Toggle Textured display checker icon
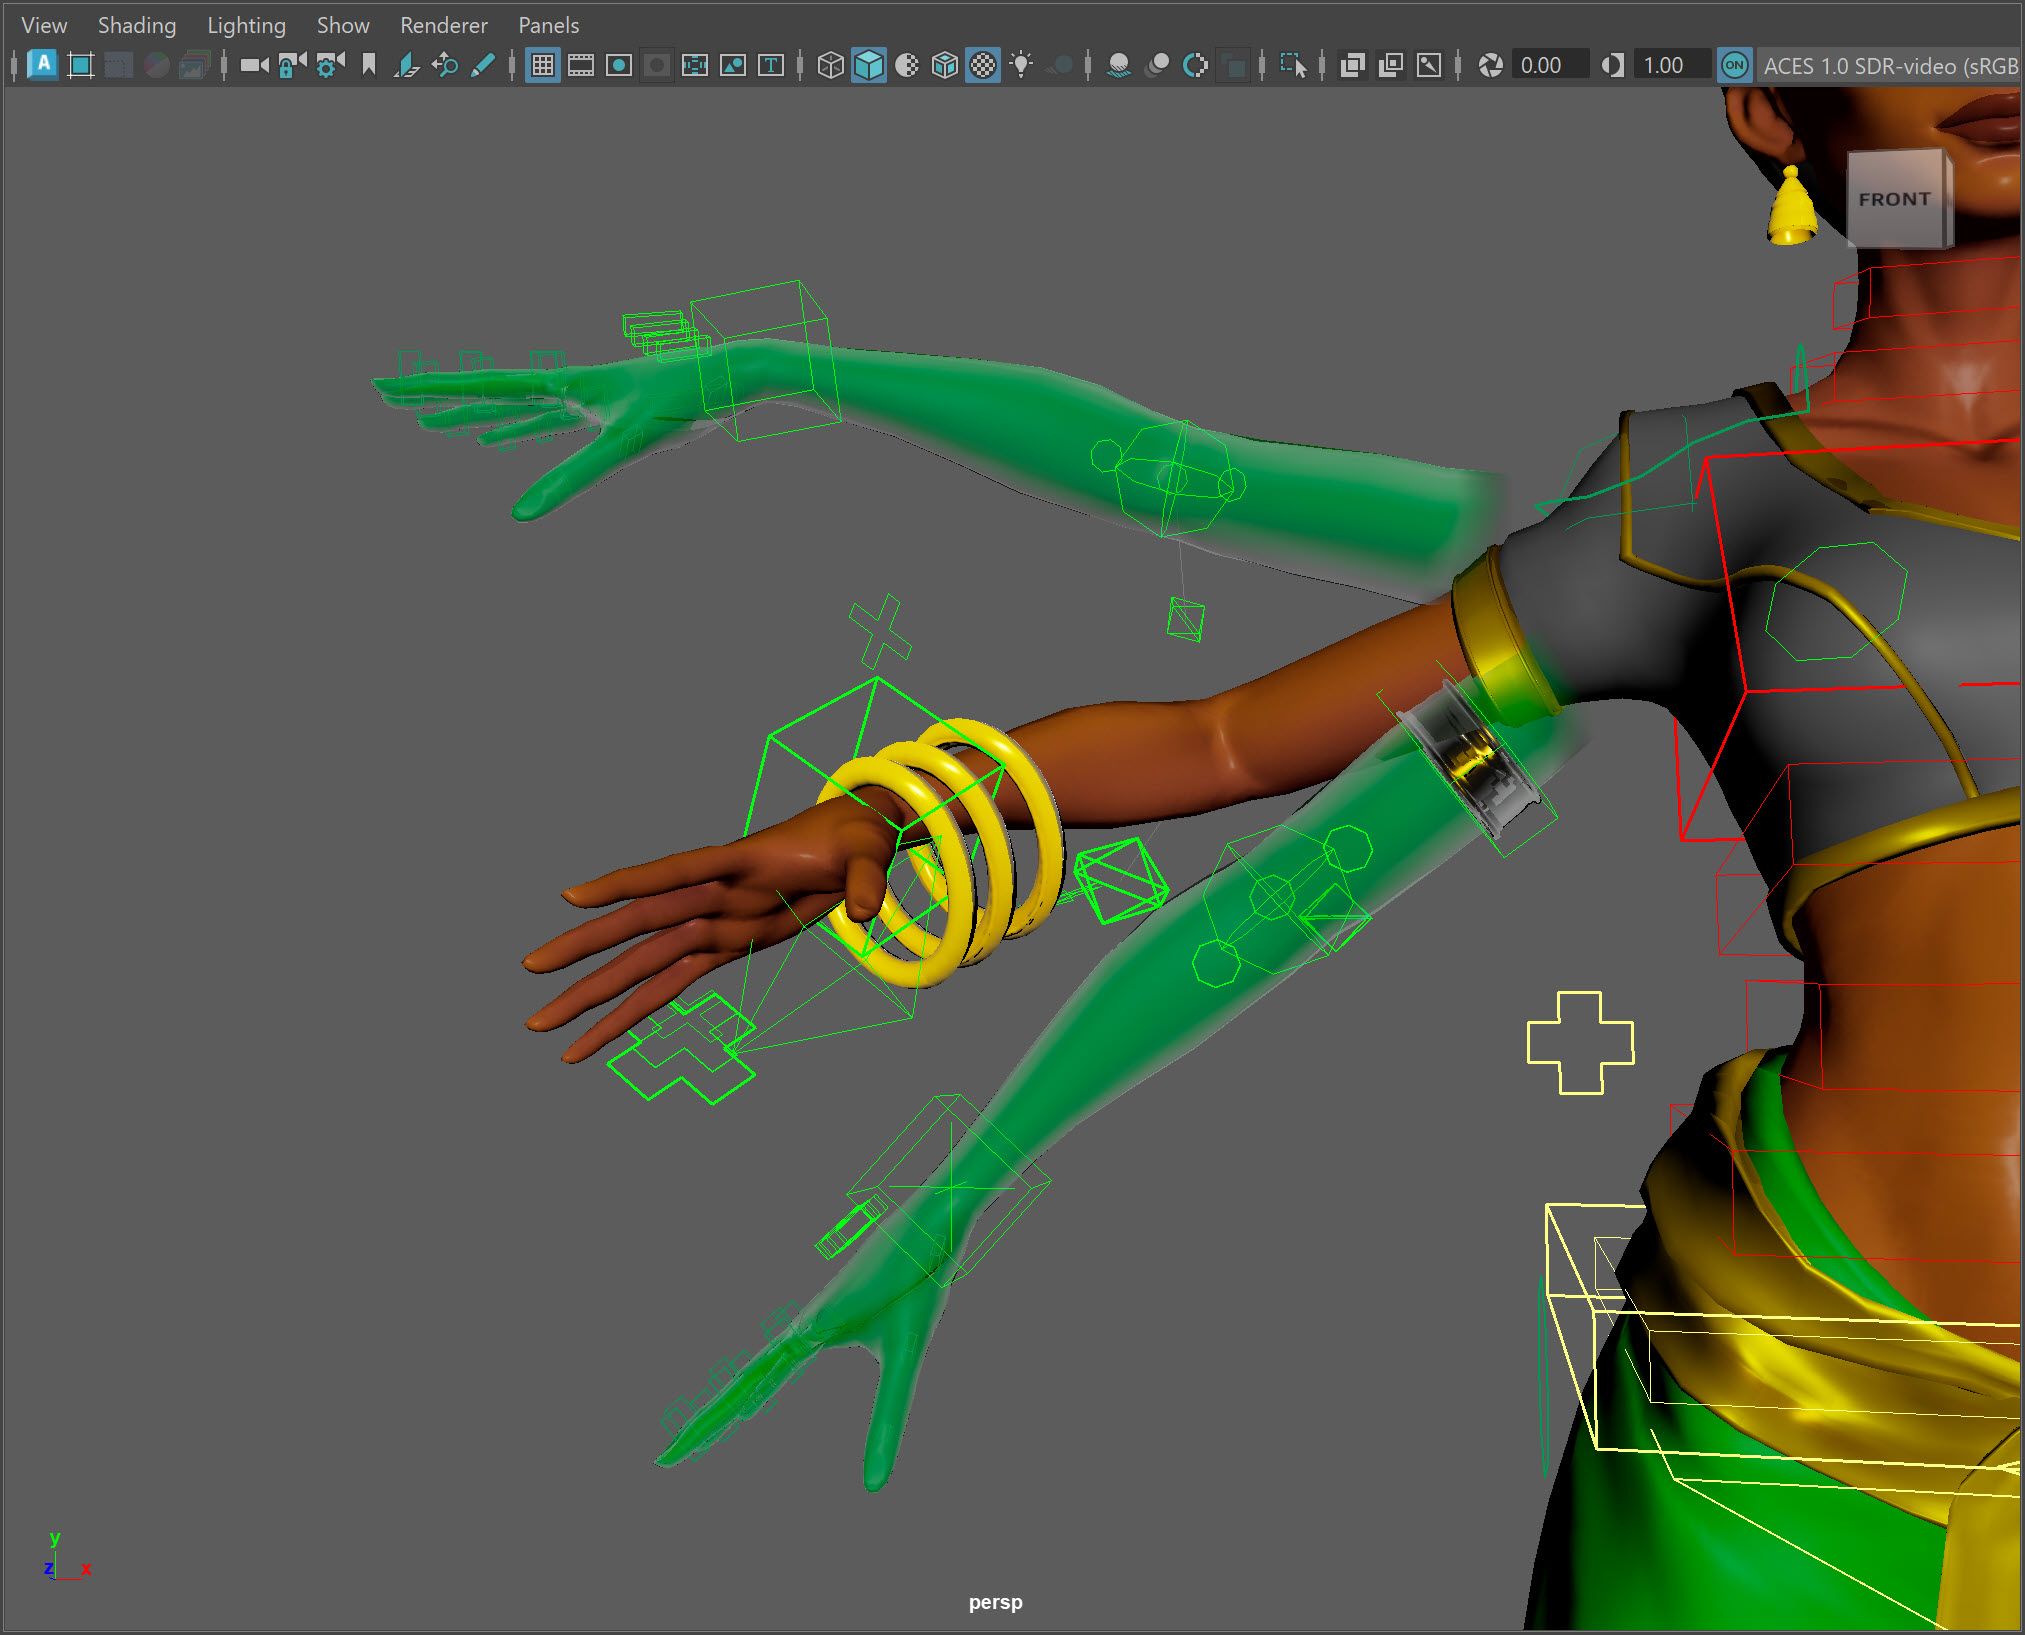The width and height of the screenshot is (2025, 1635). tap(983, 66)
